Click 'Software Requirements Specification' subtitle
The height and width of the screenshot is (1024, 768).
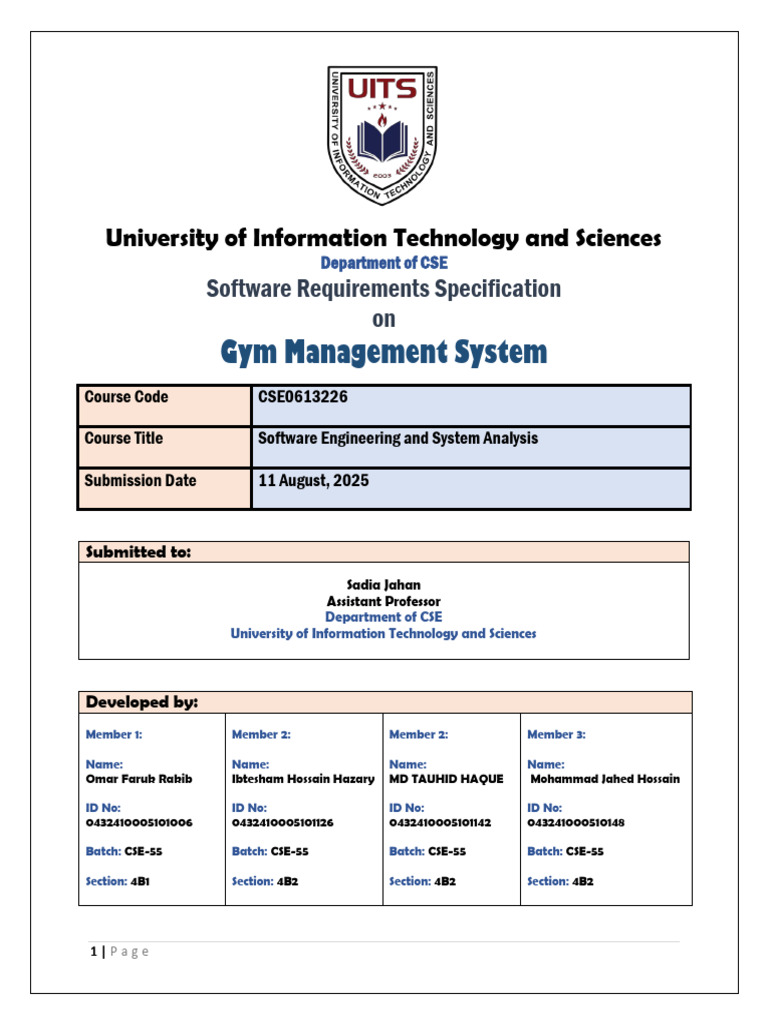coord(383,289)
